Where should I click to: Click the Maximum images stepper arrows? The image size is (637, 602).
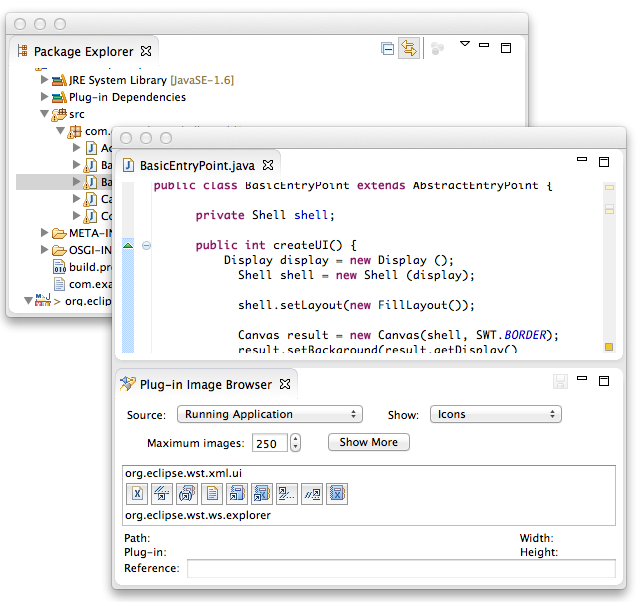(295, 443)
